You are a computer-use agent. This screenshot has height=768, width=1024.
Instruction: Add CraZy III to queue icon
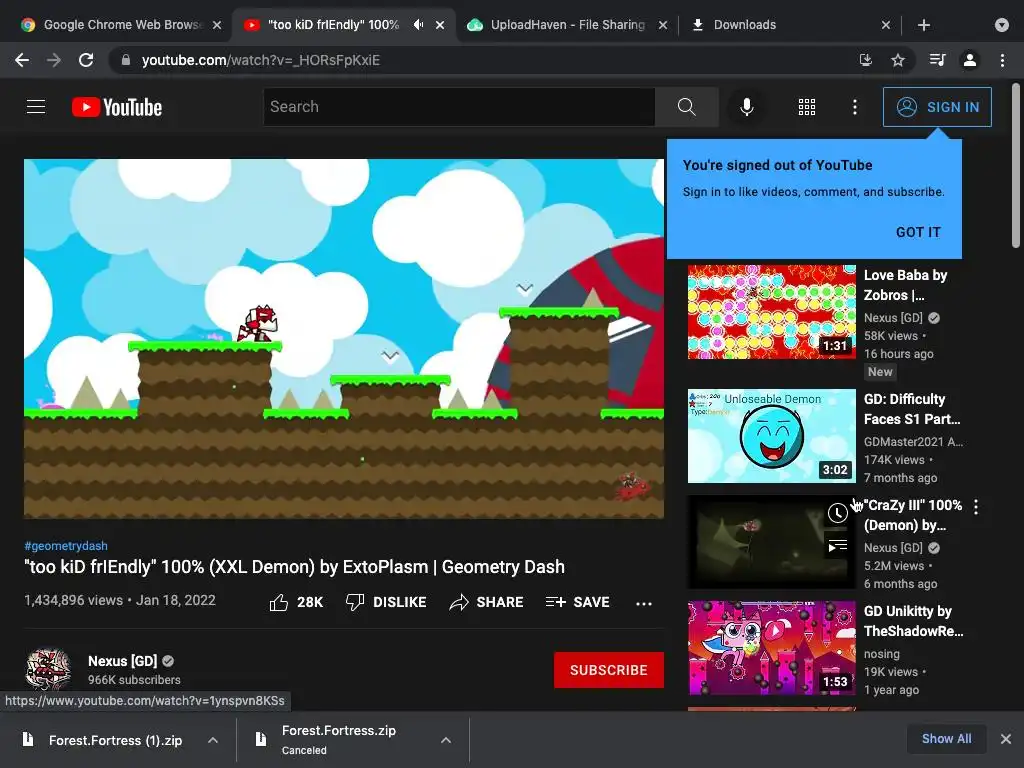coord(837,545)
